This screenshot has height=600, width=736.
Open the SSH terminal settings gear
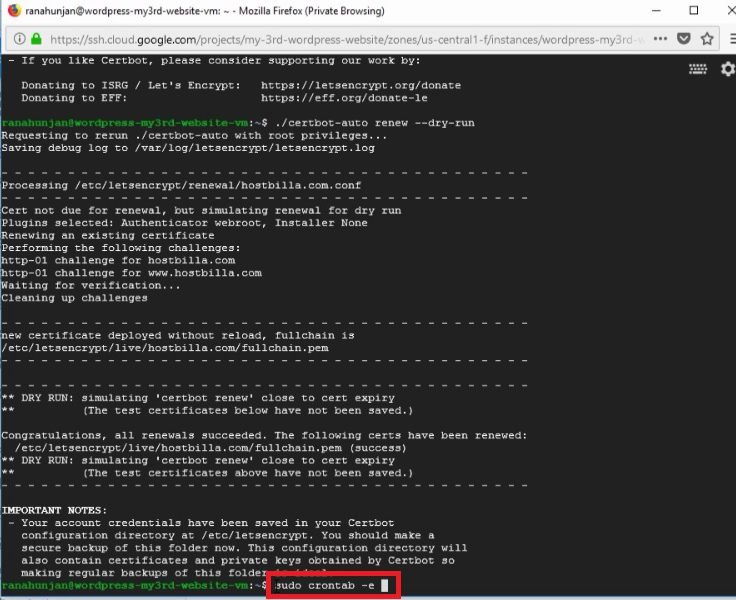click(x=728, y=69)
